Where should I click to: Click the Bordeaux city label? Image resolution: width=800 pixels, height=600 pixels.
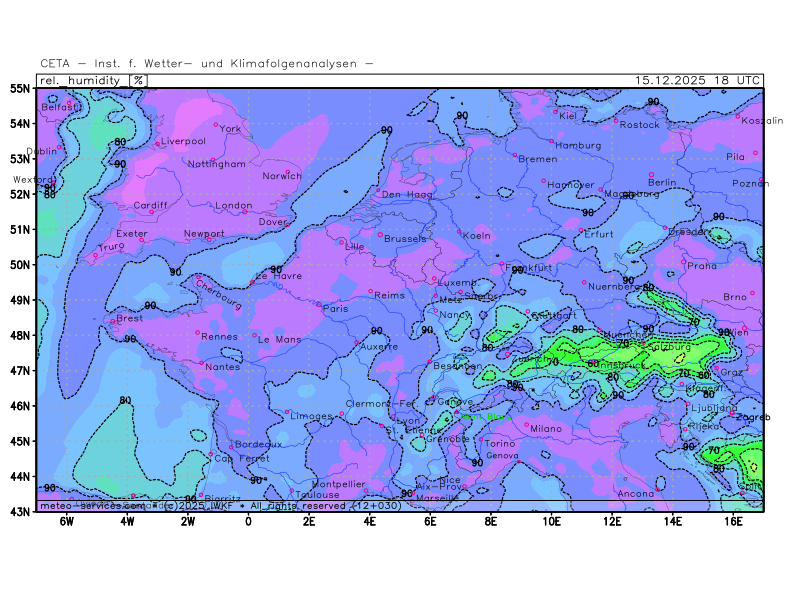pos(259,443)
